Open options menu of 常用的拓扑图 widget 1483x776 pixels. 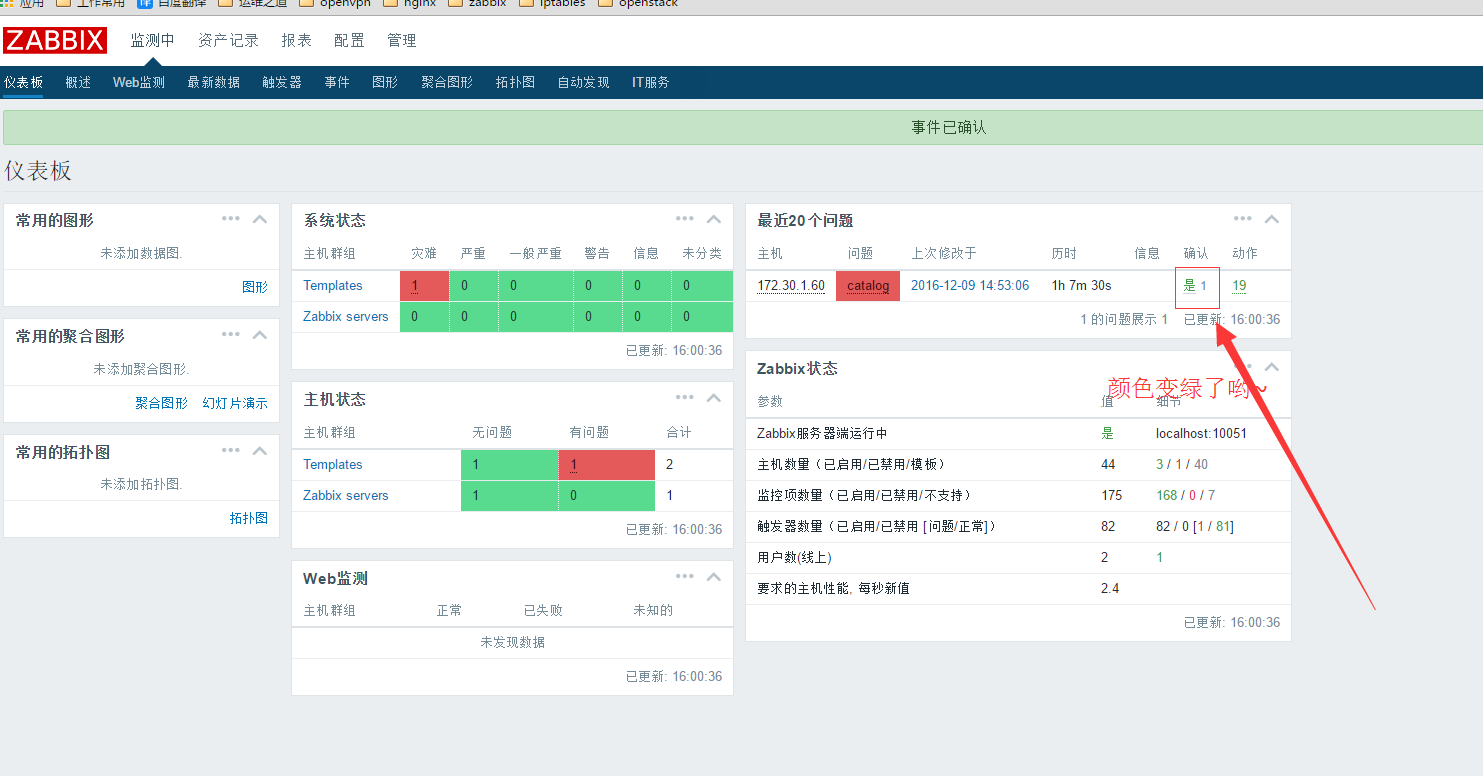(231, 451)
